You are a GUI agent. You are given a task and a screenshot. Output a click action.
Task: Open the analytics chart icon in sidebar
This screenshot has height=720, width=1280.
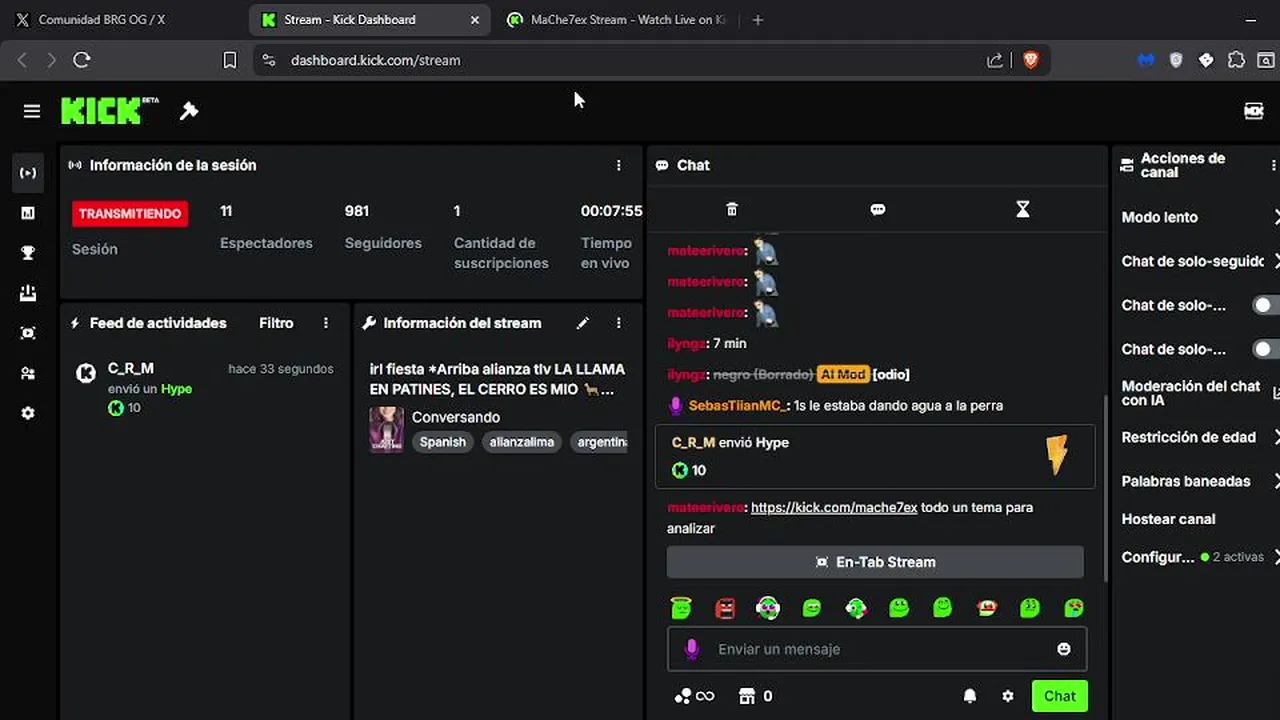pos(28,213)
